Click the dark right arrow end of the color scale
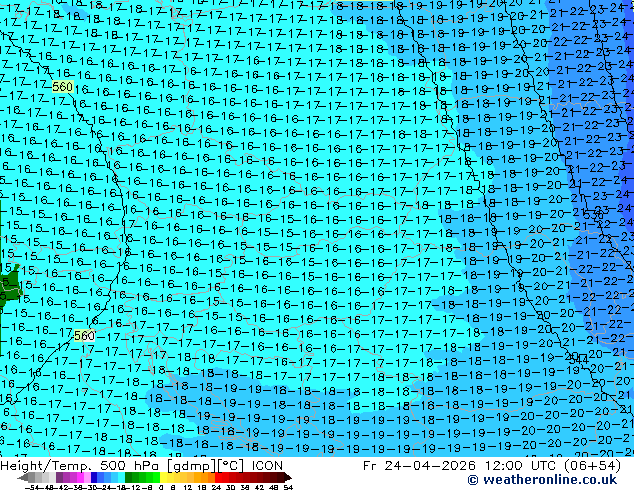Viewport: 634px width, 490px height. tap(288, 478)
